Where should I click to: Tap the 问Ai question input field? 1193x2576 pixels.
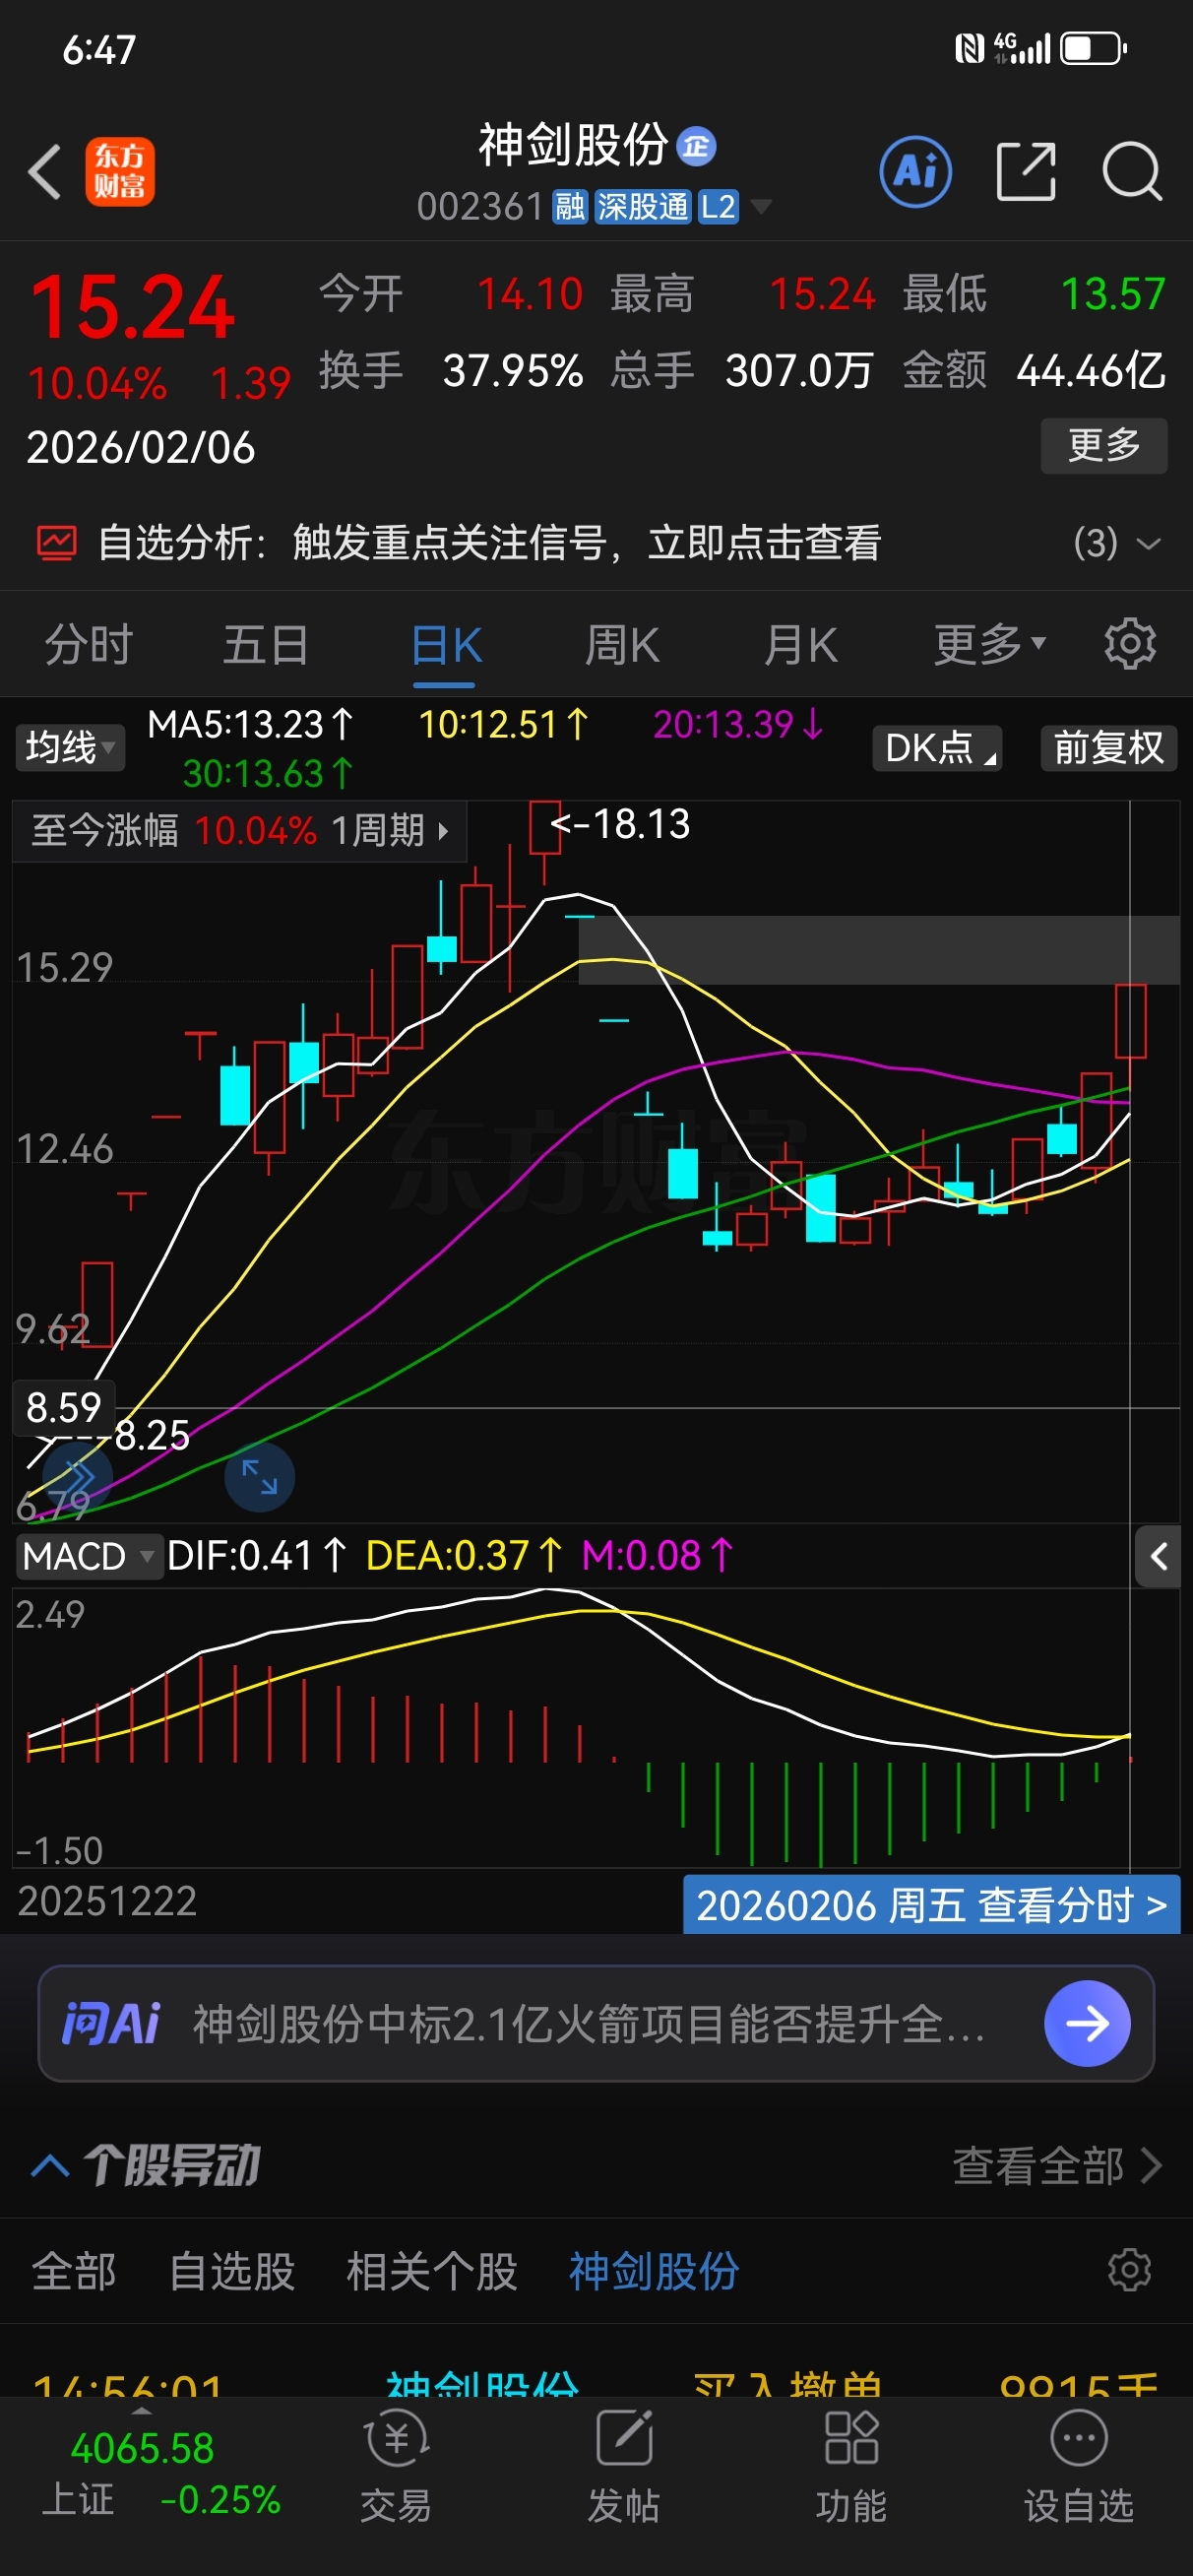point(596,2023)
